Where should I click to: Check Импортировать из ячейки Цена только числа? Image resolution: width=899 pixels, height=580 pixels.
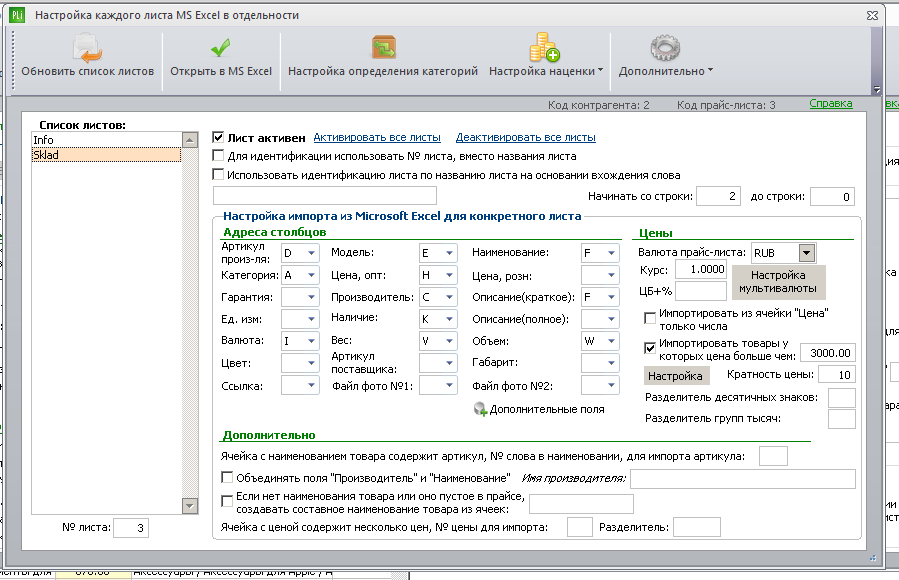(x=650, y=318)
